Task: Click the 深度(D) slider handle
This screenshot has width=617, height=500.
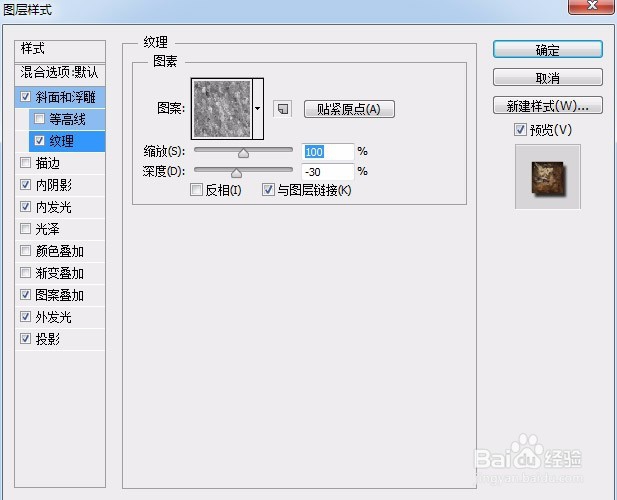Action: pos(236,173)
